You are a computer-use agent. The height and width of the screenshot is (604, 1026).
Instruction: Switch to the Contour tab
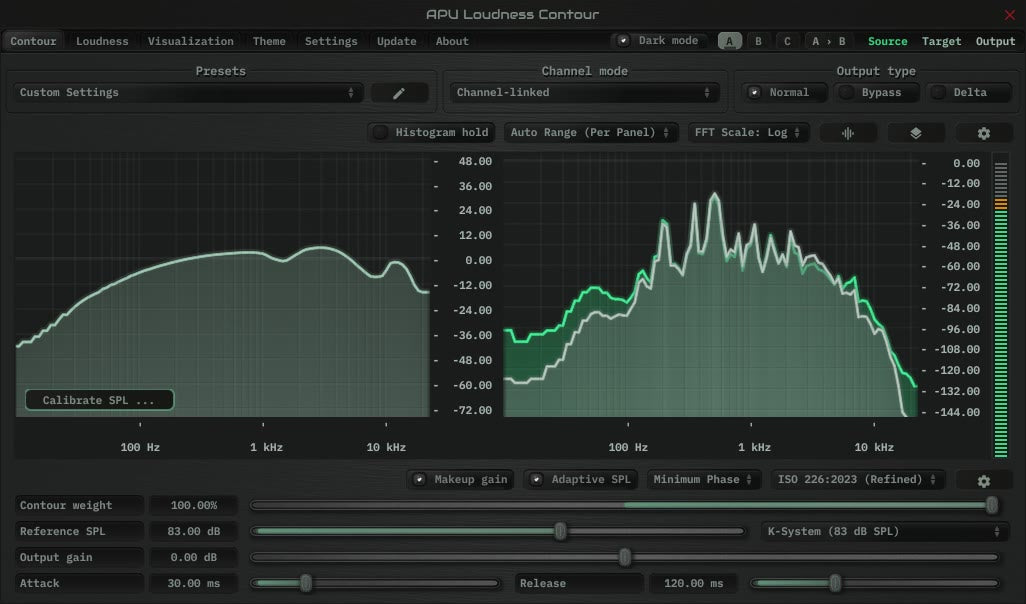point(33,41)
